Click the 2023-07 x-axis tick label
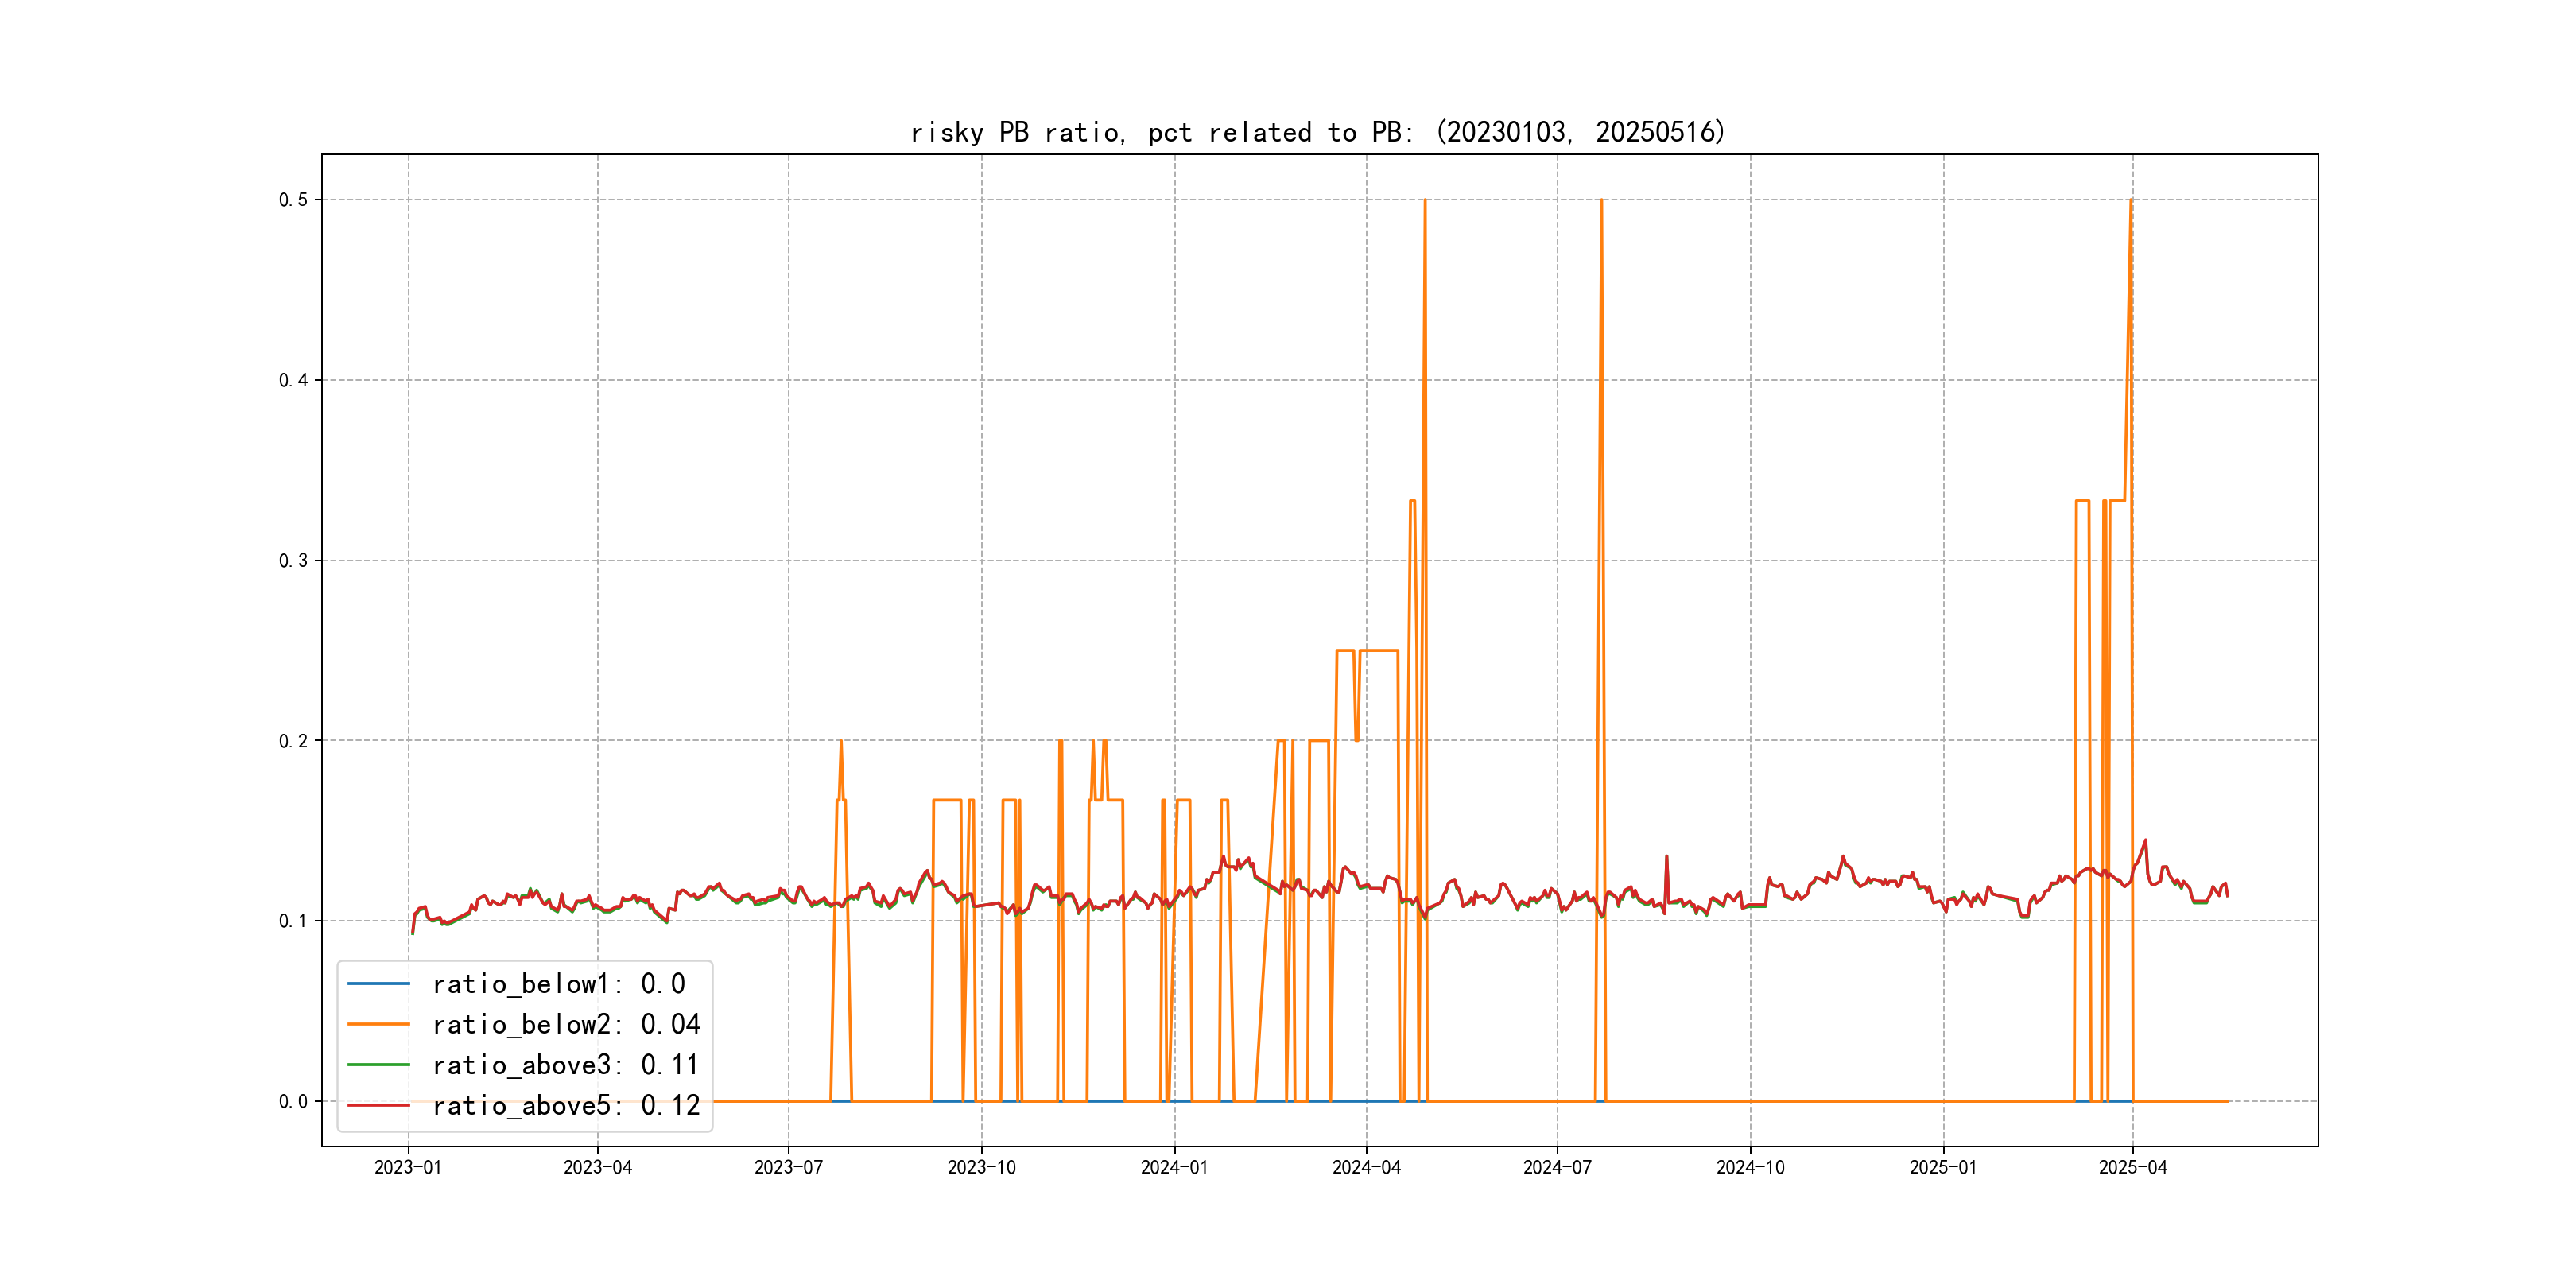Image resolution: width=2576 pixels, height=1288 pixels. (x=788, y=1167)
